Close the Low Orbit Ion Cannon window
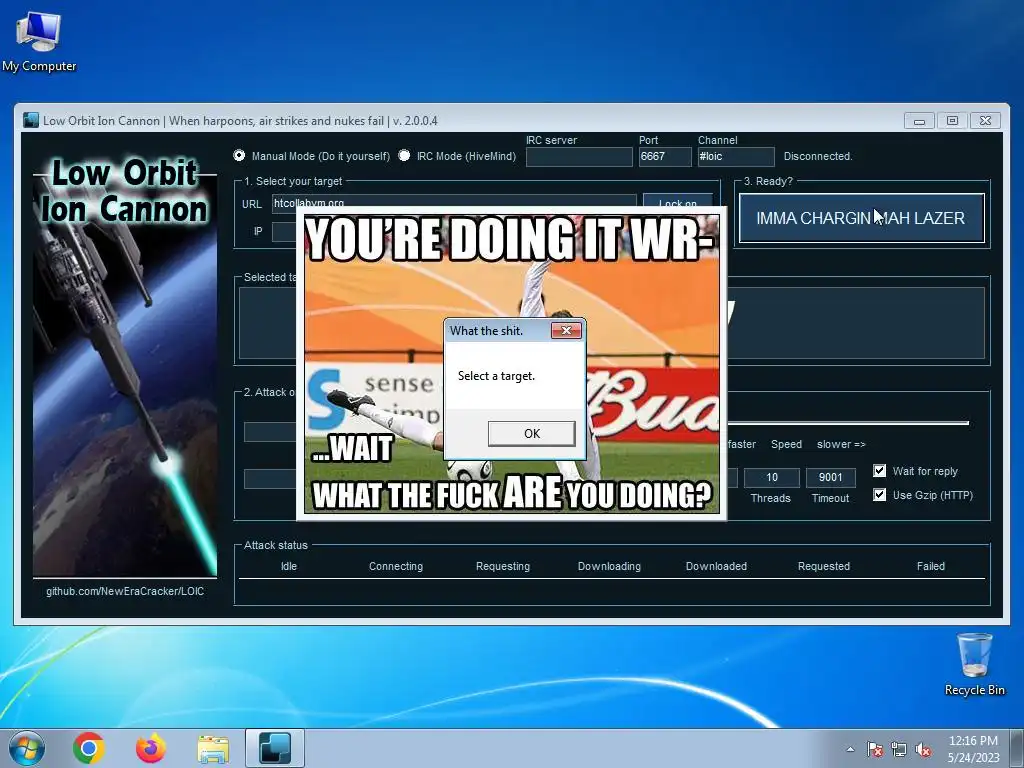This screenshot has height=768, width=1024. (985, 121)
